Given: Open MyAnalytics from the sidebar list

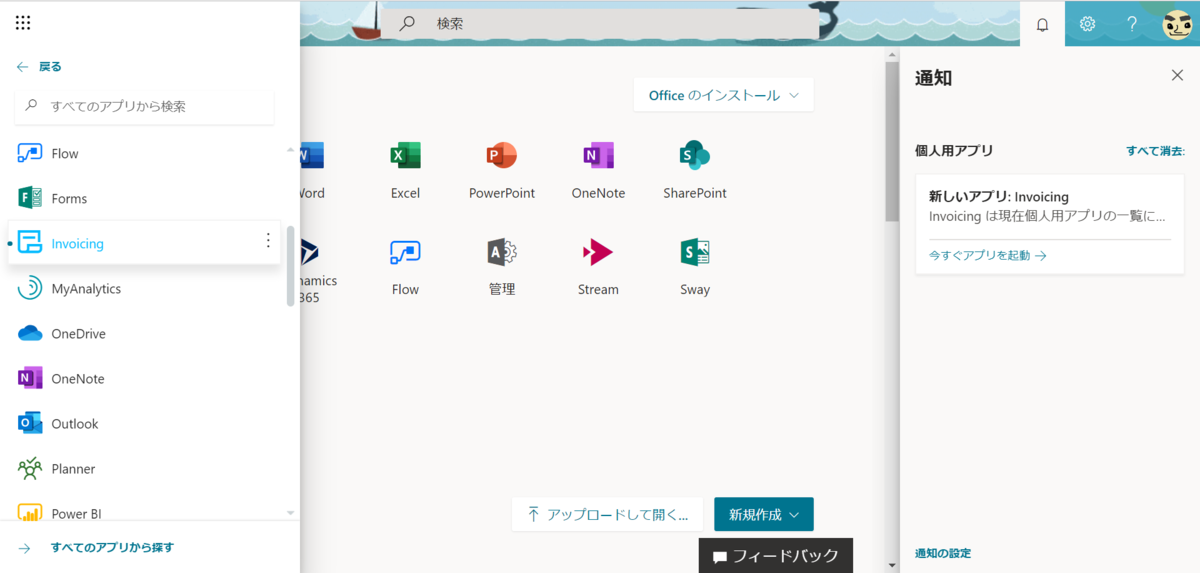Looking at the screenshot, I should (144, 288).
